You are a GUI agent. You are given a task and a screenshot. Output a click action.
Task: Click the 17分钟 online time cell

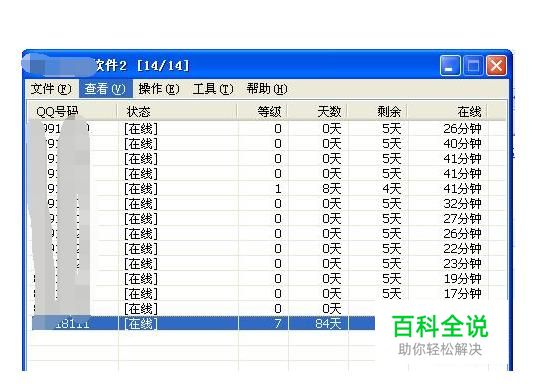pos(462,293)
